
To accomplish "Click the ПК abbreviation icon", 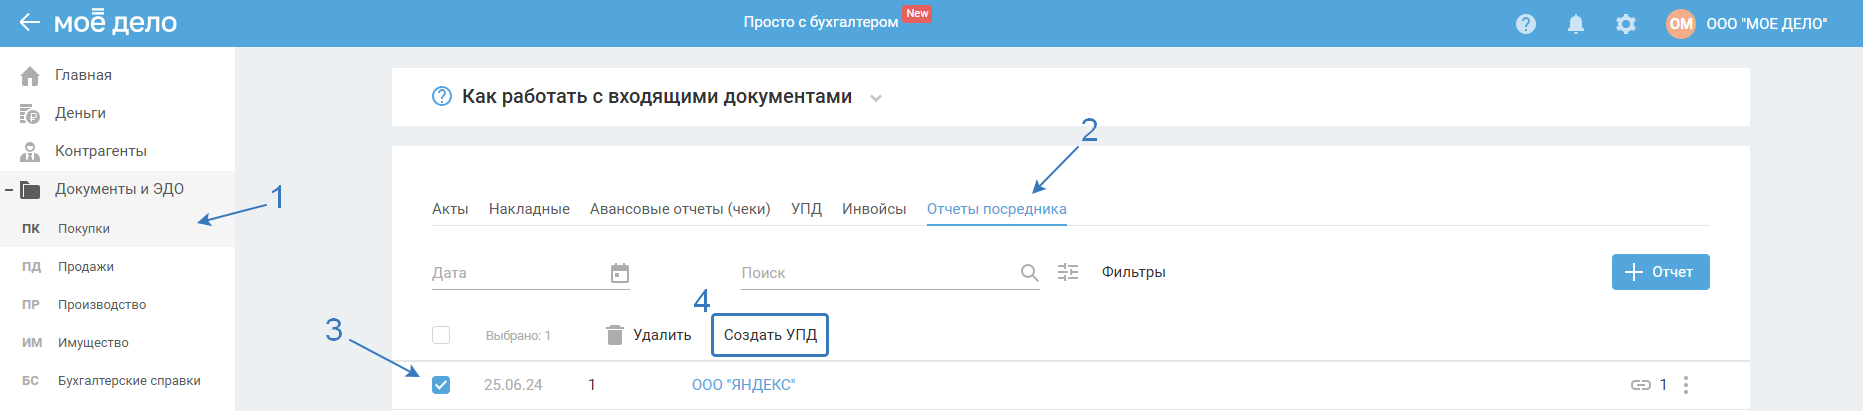I will [31, 229].
